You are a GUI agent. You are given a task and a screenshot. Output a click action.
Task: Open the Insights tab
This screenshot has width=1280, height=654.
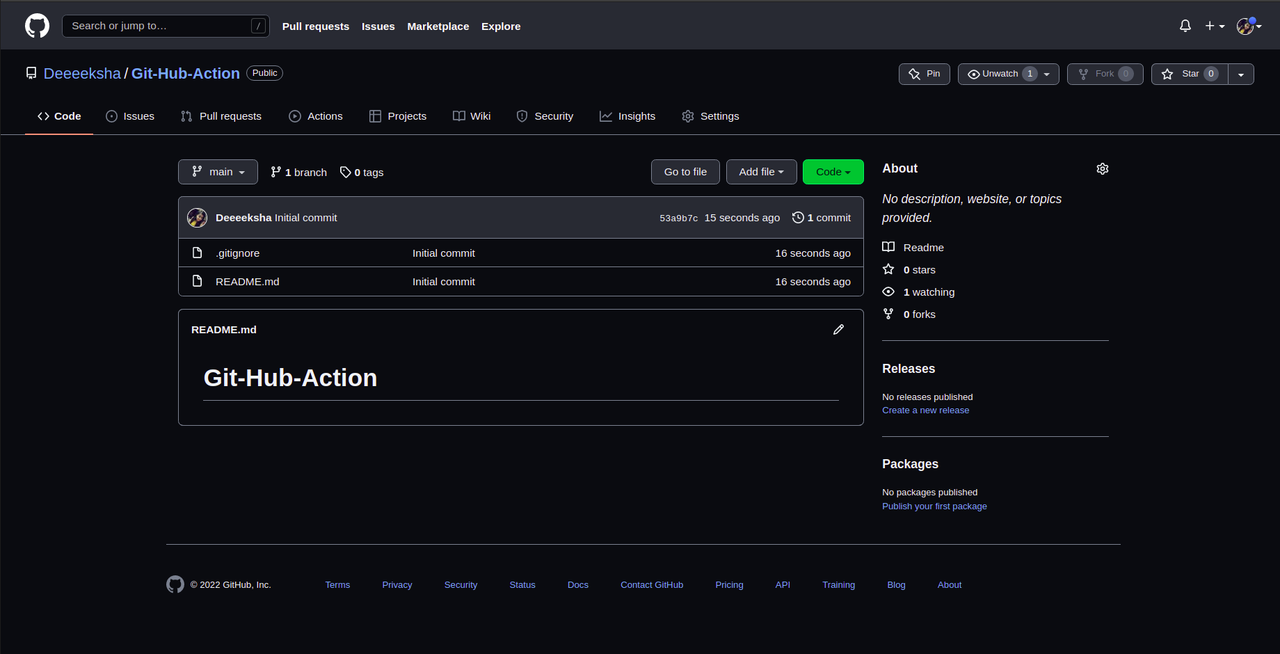(x=628, y=116)
